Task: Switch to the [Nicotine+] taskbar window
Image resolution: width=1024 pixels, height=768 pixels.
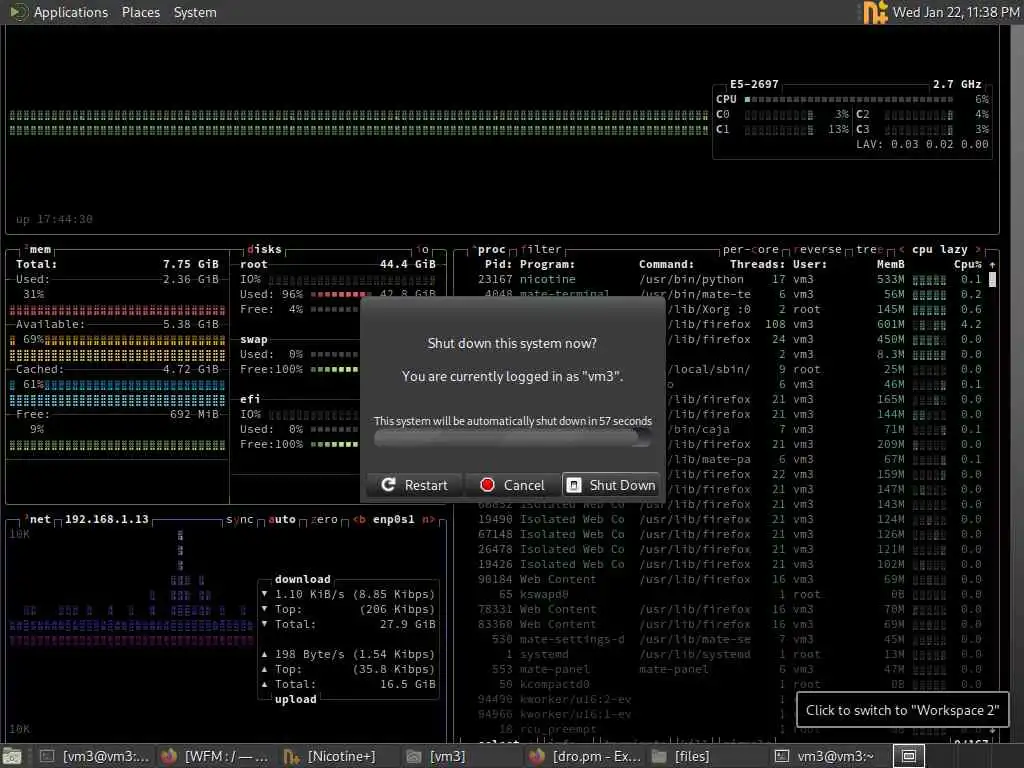Action: [x=330, y=757]
